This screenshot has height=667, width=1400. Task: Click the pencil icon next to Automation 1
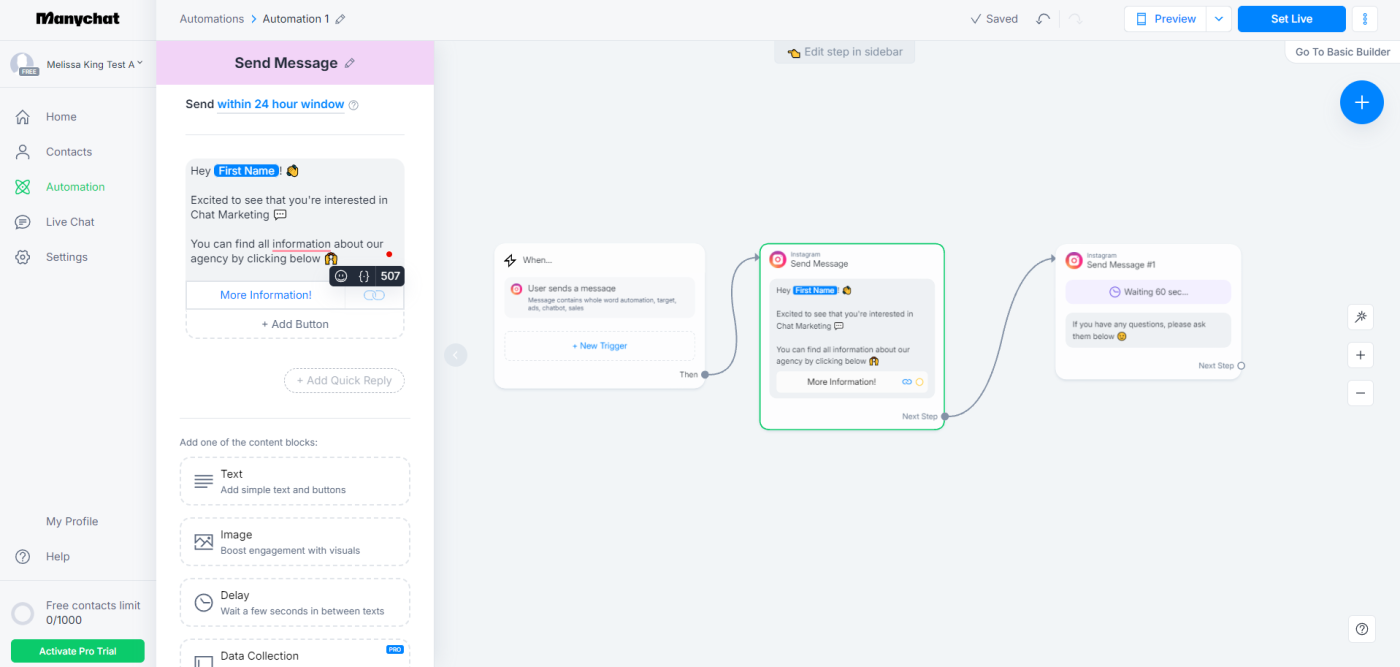coord(341,19)
